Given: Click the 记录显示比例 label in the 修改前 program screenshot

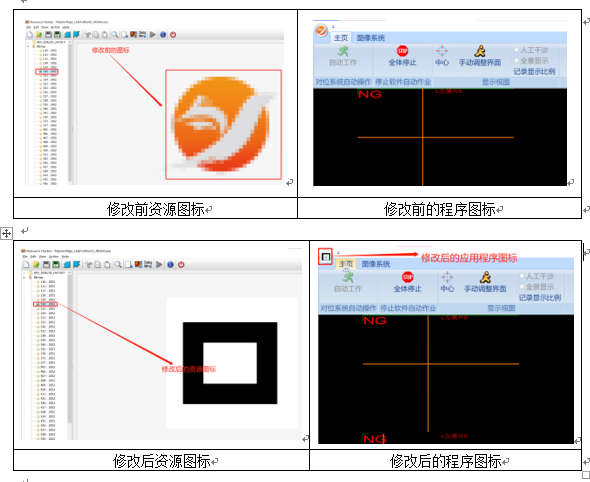Looking at the screenshot, I should coord(534,71).
